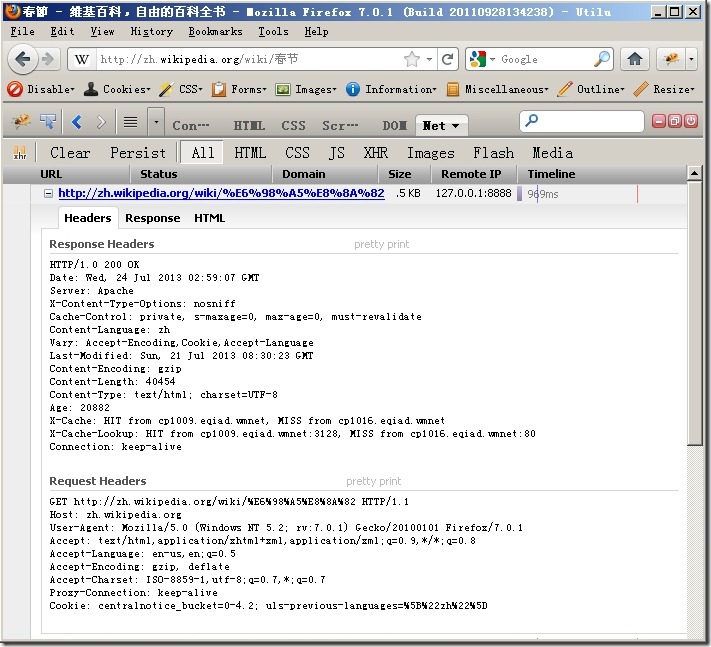Detach Firebug into a new window icon
This screenshot has height=647, width=711.
pyautogui.click(x=675, y=121)
